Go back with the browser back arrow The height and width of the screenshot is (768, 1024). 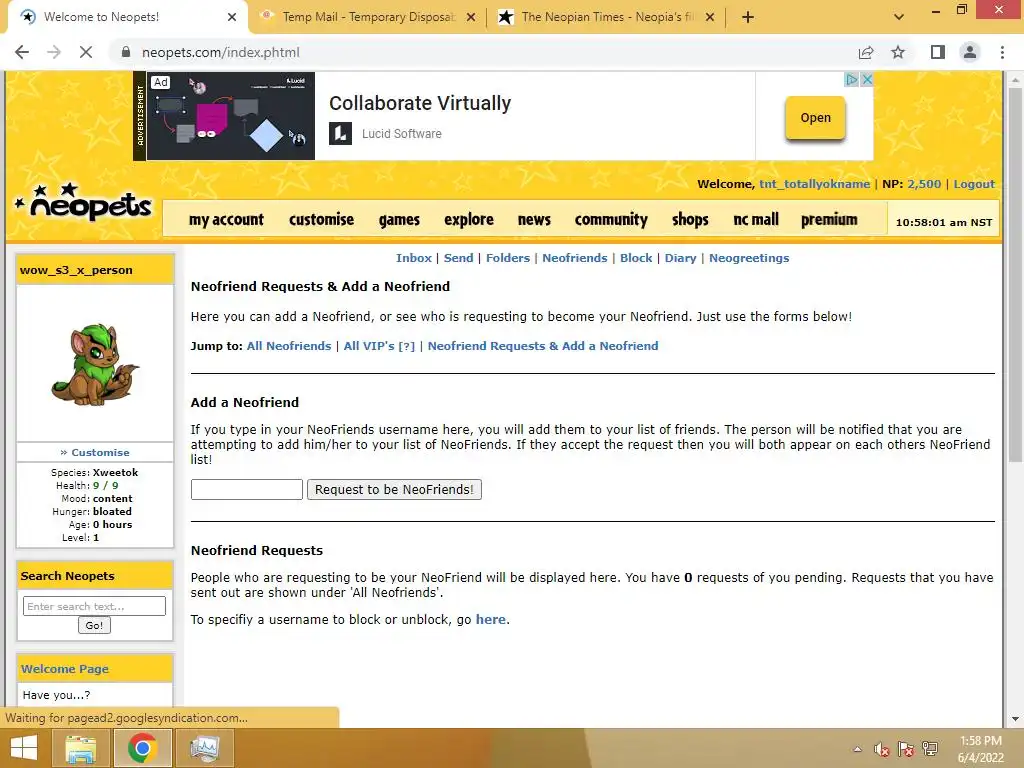22,52
